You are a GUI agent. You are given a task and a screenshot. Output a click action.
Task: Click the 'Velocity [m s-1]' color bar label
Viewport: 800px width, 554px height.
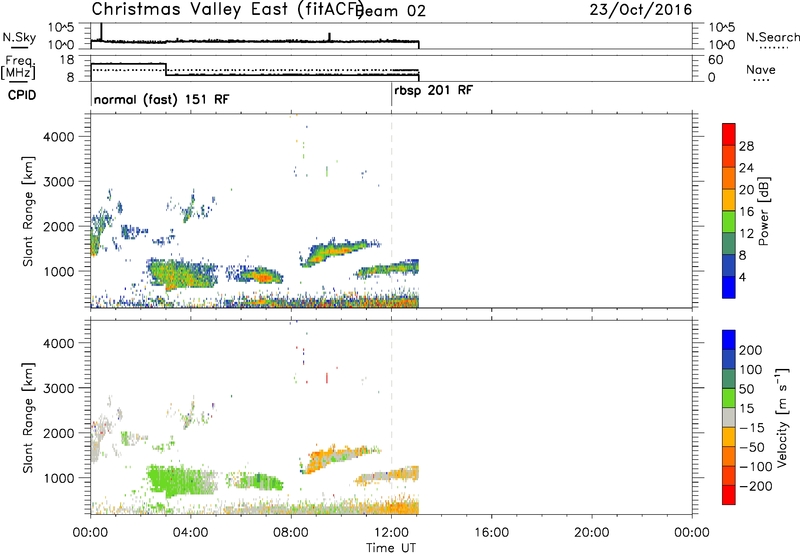coord(781,417)
